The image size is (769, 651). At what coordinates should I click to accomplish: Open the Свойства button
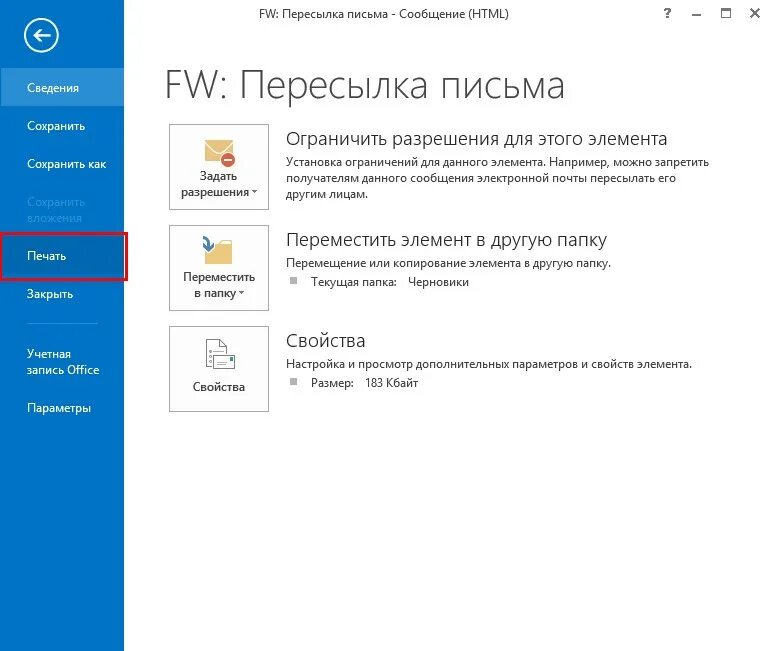(x=219, y=369)
